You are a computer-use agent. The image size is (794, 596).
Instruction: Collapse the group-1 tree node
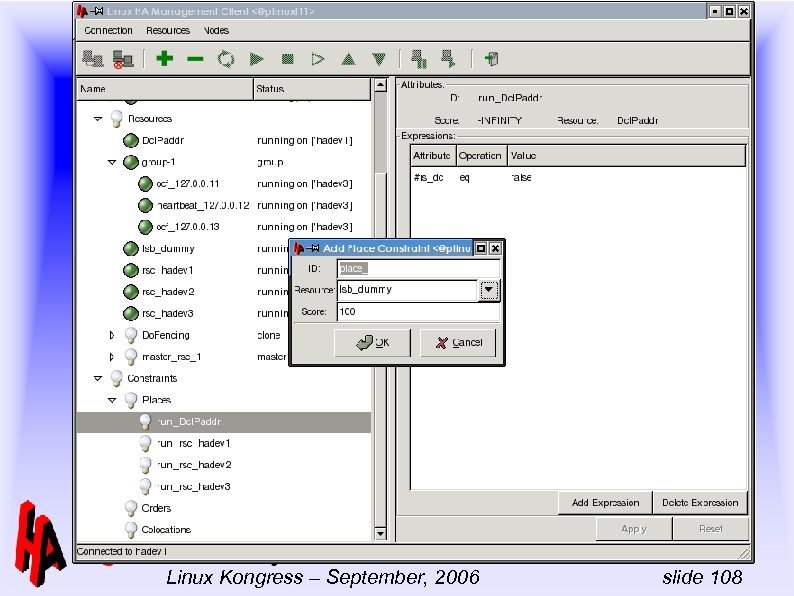click(112, 163)
